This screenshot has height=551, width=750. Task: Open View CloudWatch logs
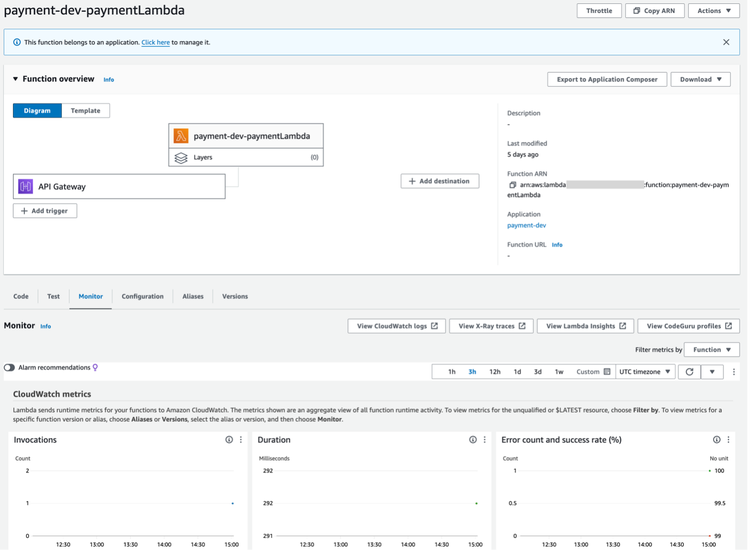pyautogui.click(x=397, y=326)
